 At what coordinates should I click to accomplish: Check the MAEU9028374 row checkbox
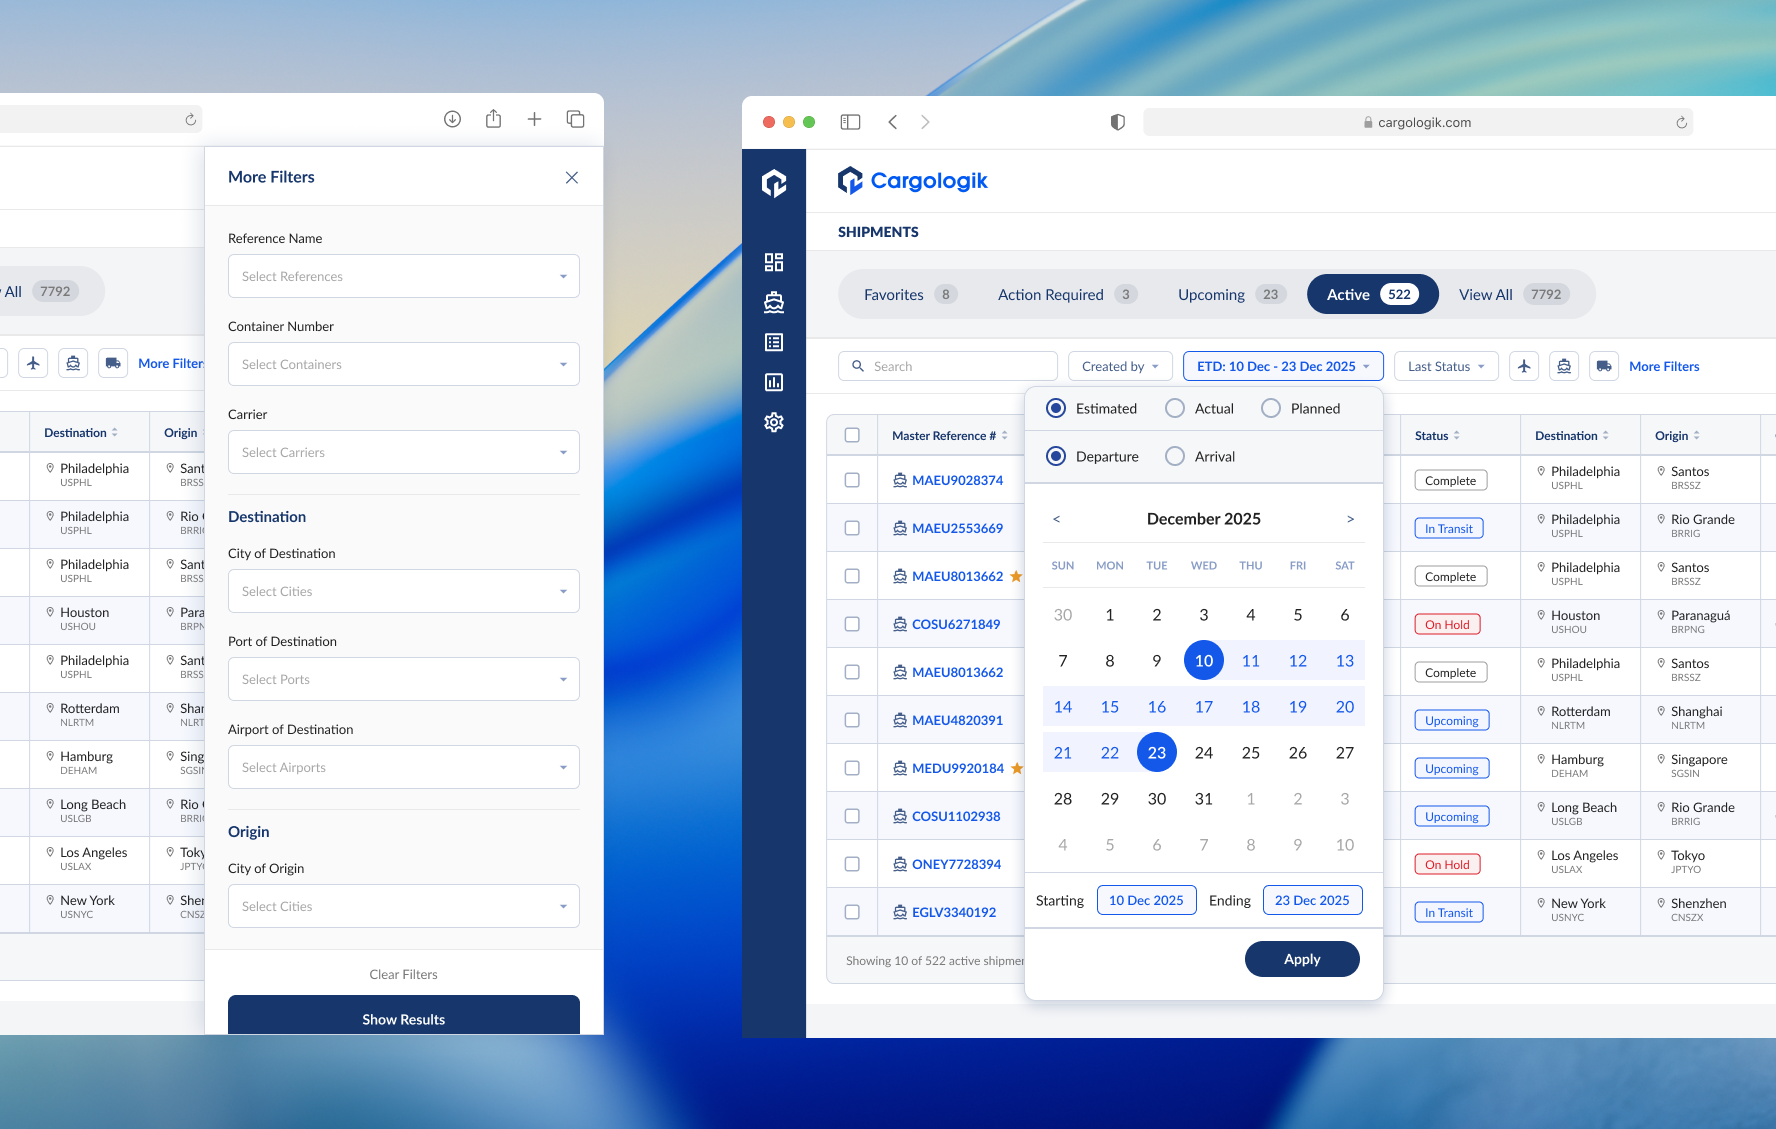(x=852, y=480)
